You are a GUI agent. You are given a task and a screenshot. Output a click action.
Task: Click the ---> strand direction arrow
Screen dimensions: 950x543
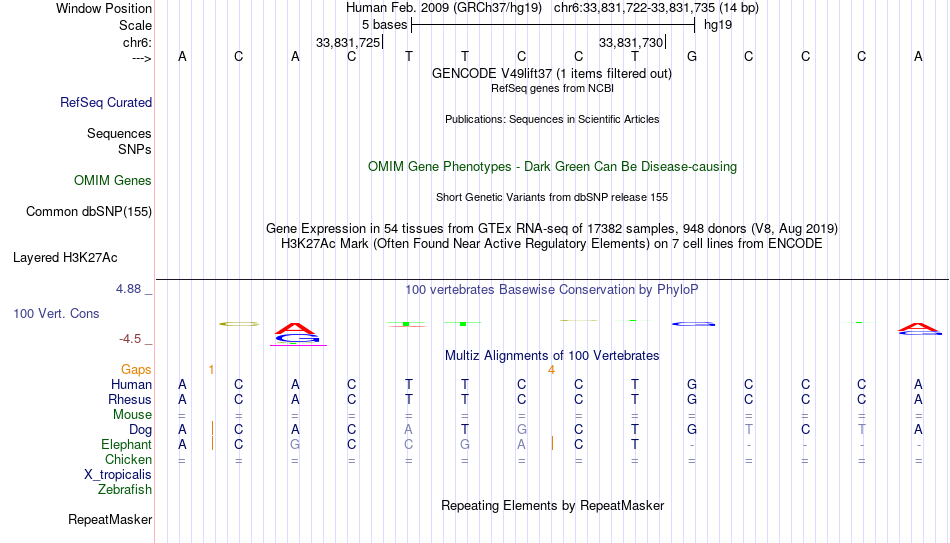141,58
